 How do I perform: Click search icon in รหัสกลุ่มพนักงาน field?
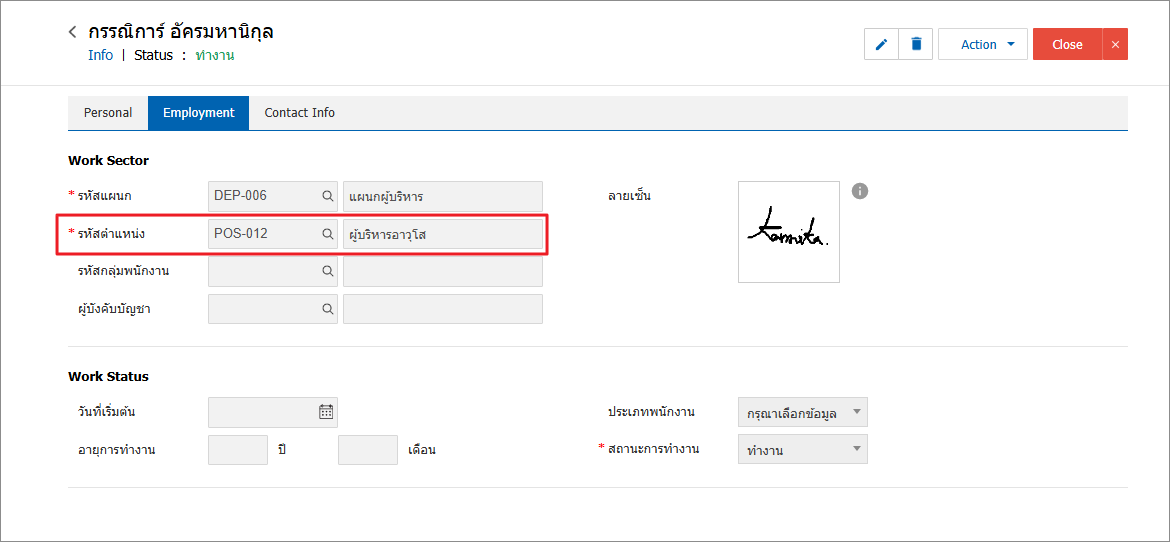(327, 271)
